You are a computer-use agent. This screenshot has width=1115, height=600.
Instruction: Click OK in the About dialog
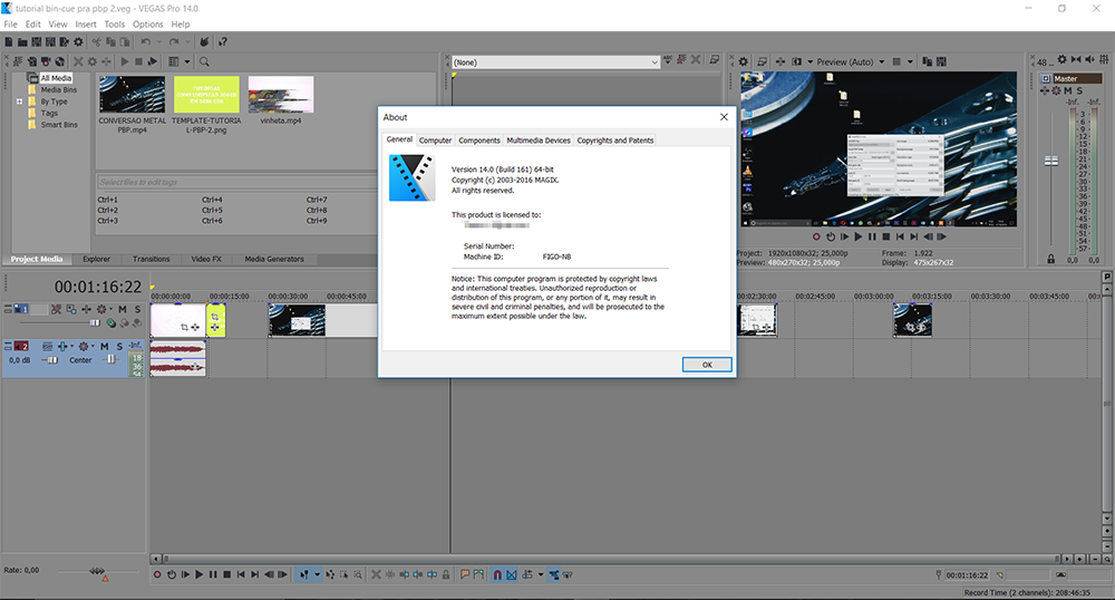click(x=707, y=365)
